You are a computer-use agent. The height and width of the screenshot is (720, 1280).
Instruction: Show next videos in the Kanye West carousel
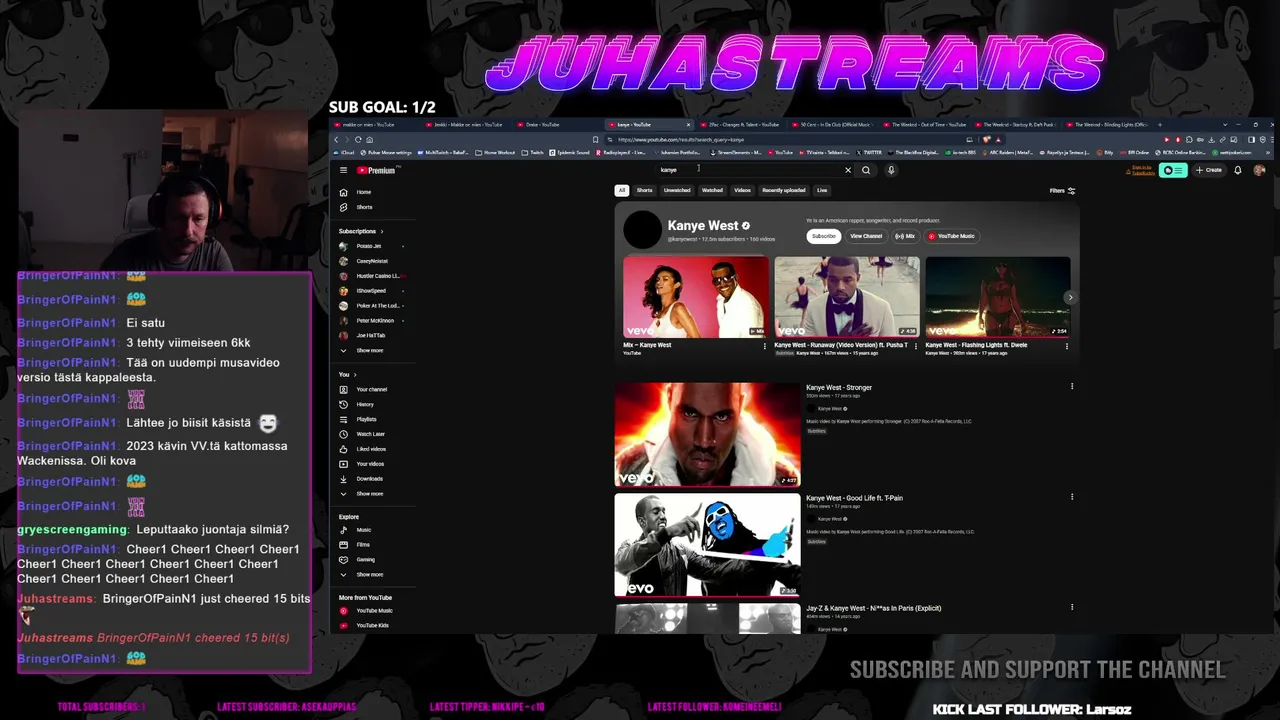click(1070, 297)
